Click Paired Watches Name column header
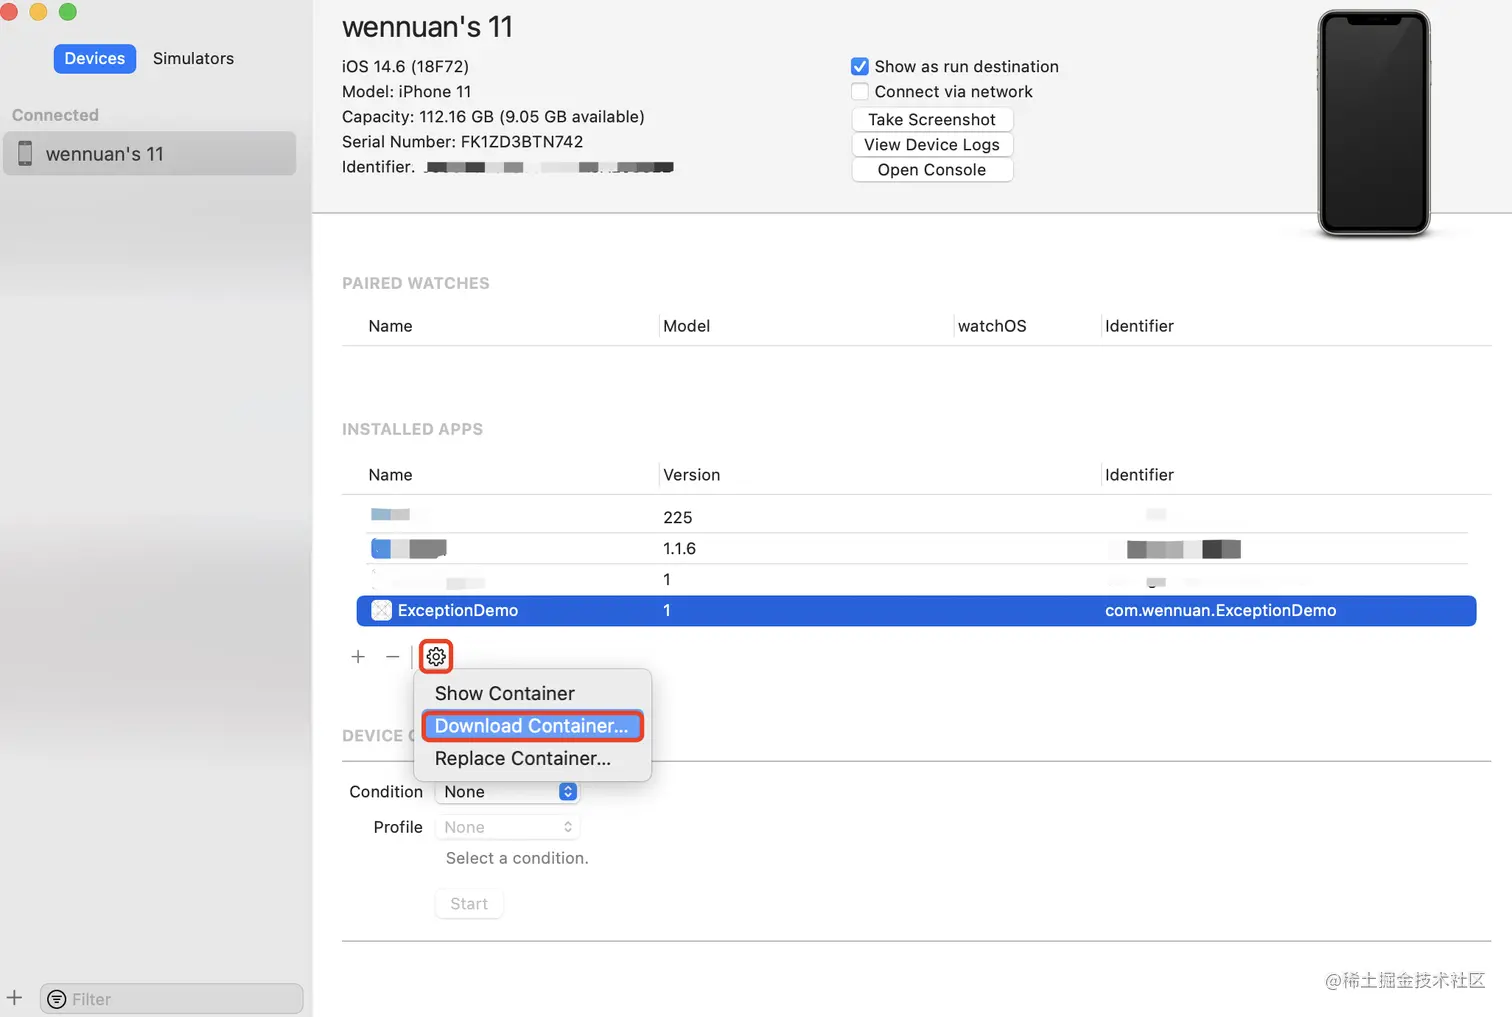1512x1017 pixels. click(390, 326)
